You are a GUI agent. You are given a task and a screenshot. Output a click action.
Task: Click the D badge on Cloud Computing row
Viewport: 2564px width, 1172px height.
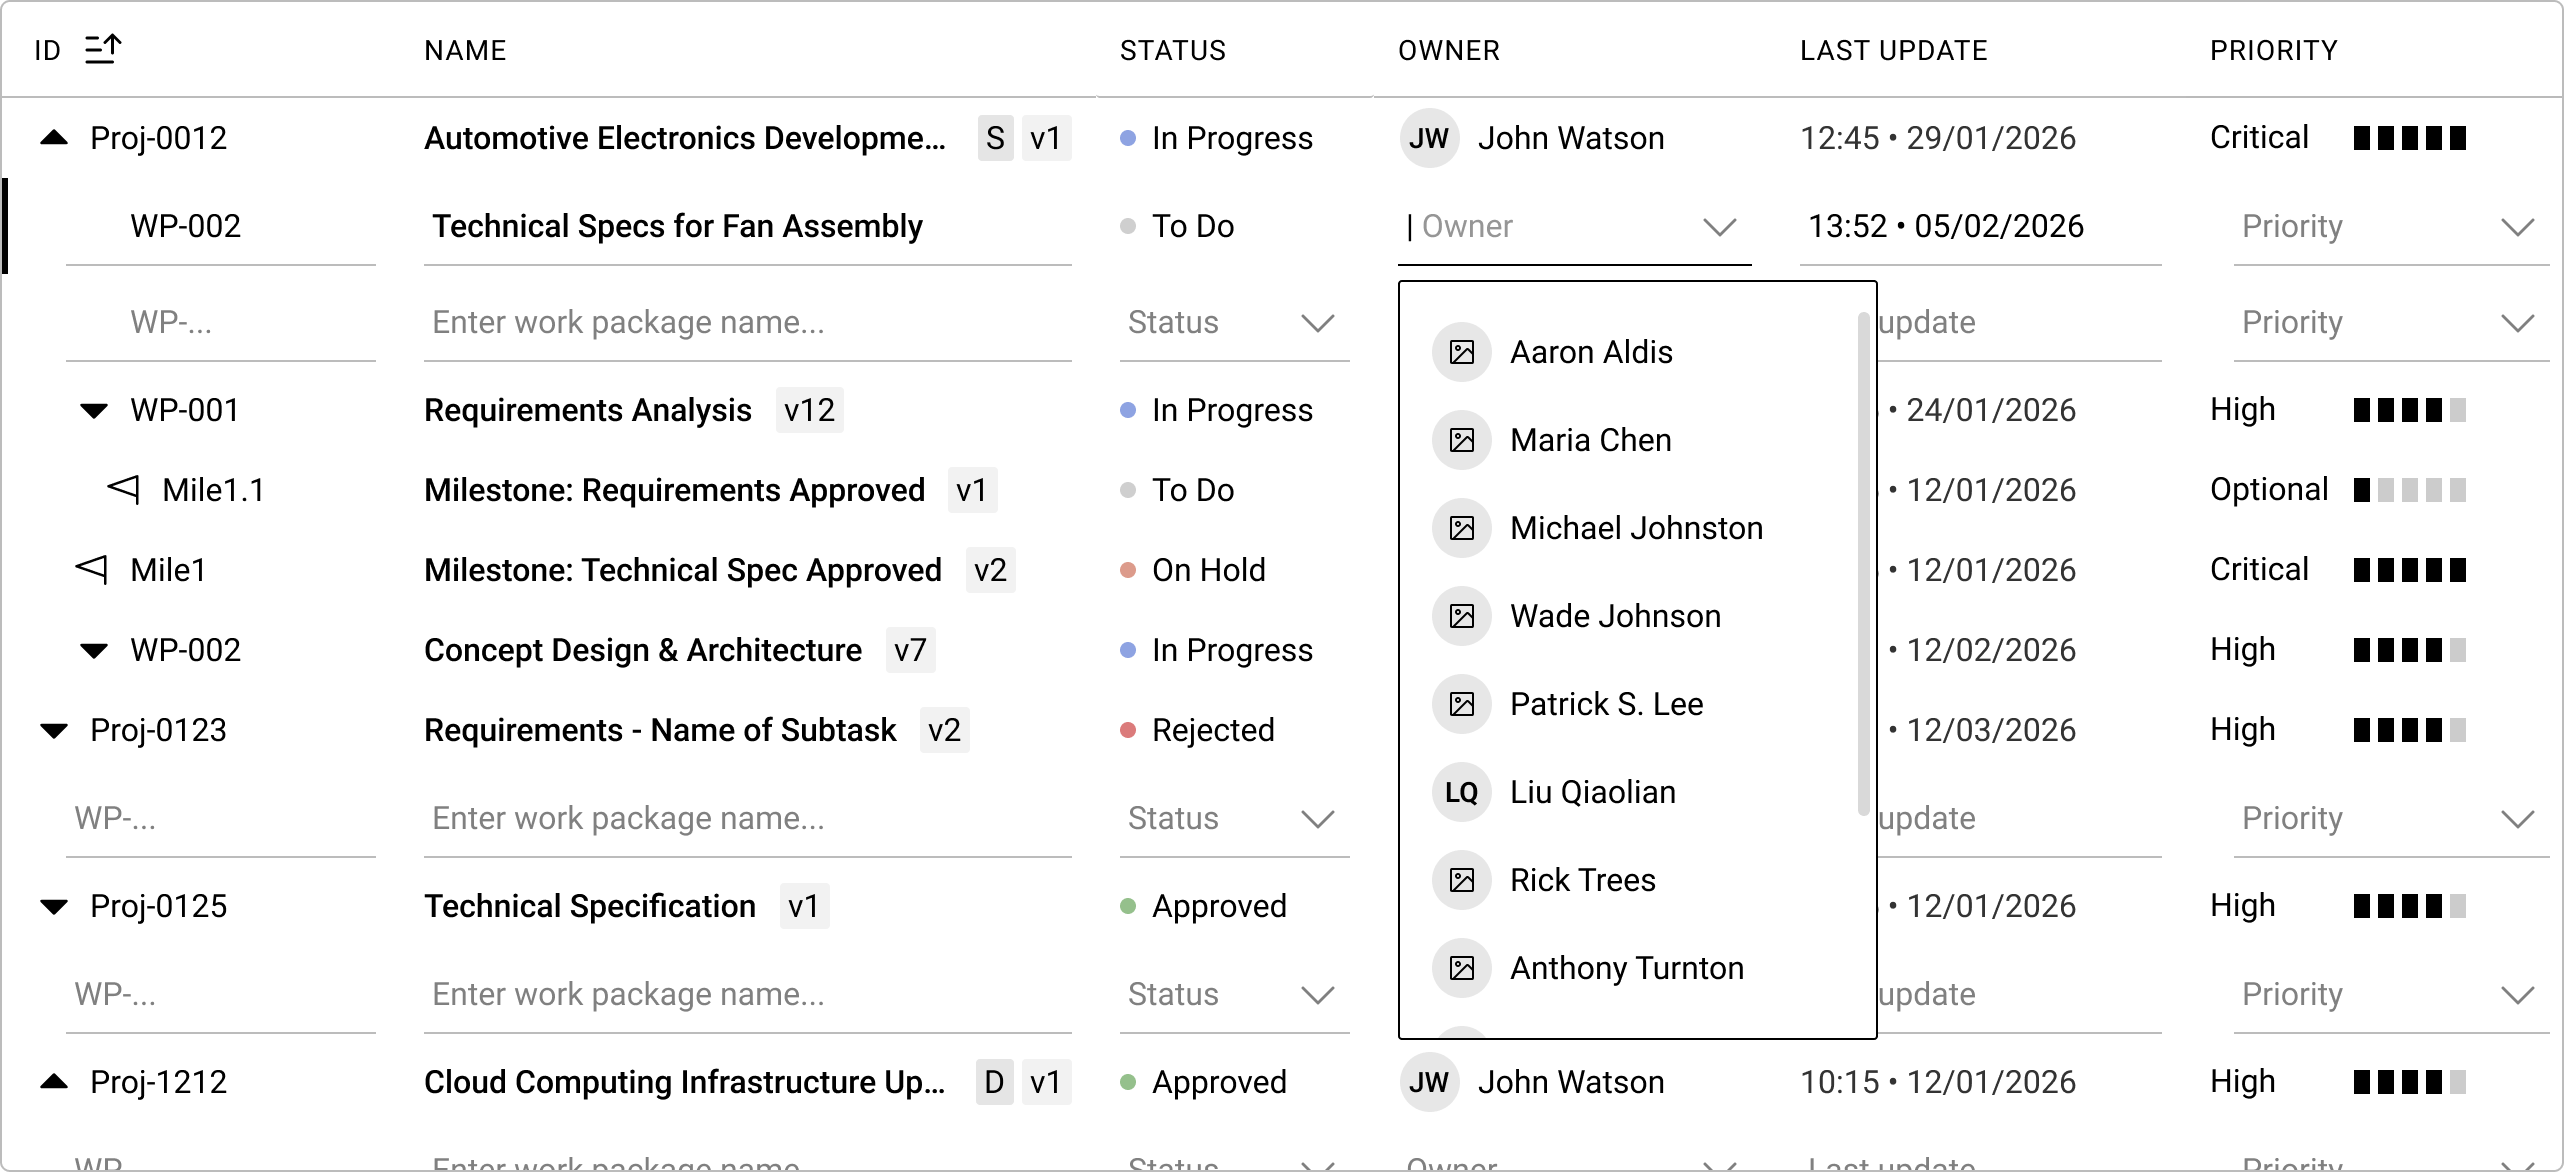pos(993,1081)
